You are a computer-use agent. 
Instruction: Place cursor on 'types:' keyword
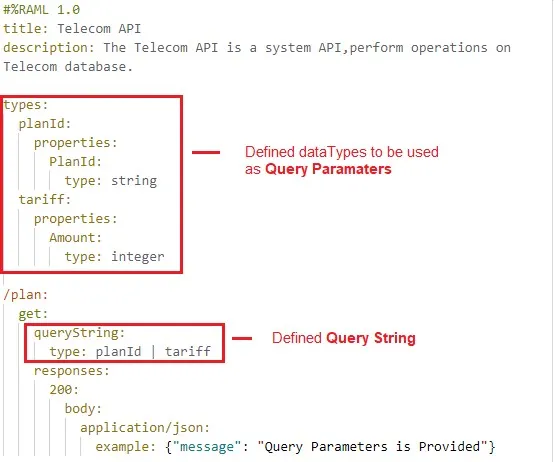tap(25, 105)
